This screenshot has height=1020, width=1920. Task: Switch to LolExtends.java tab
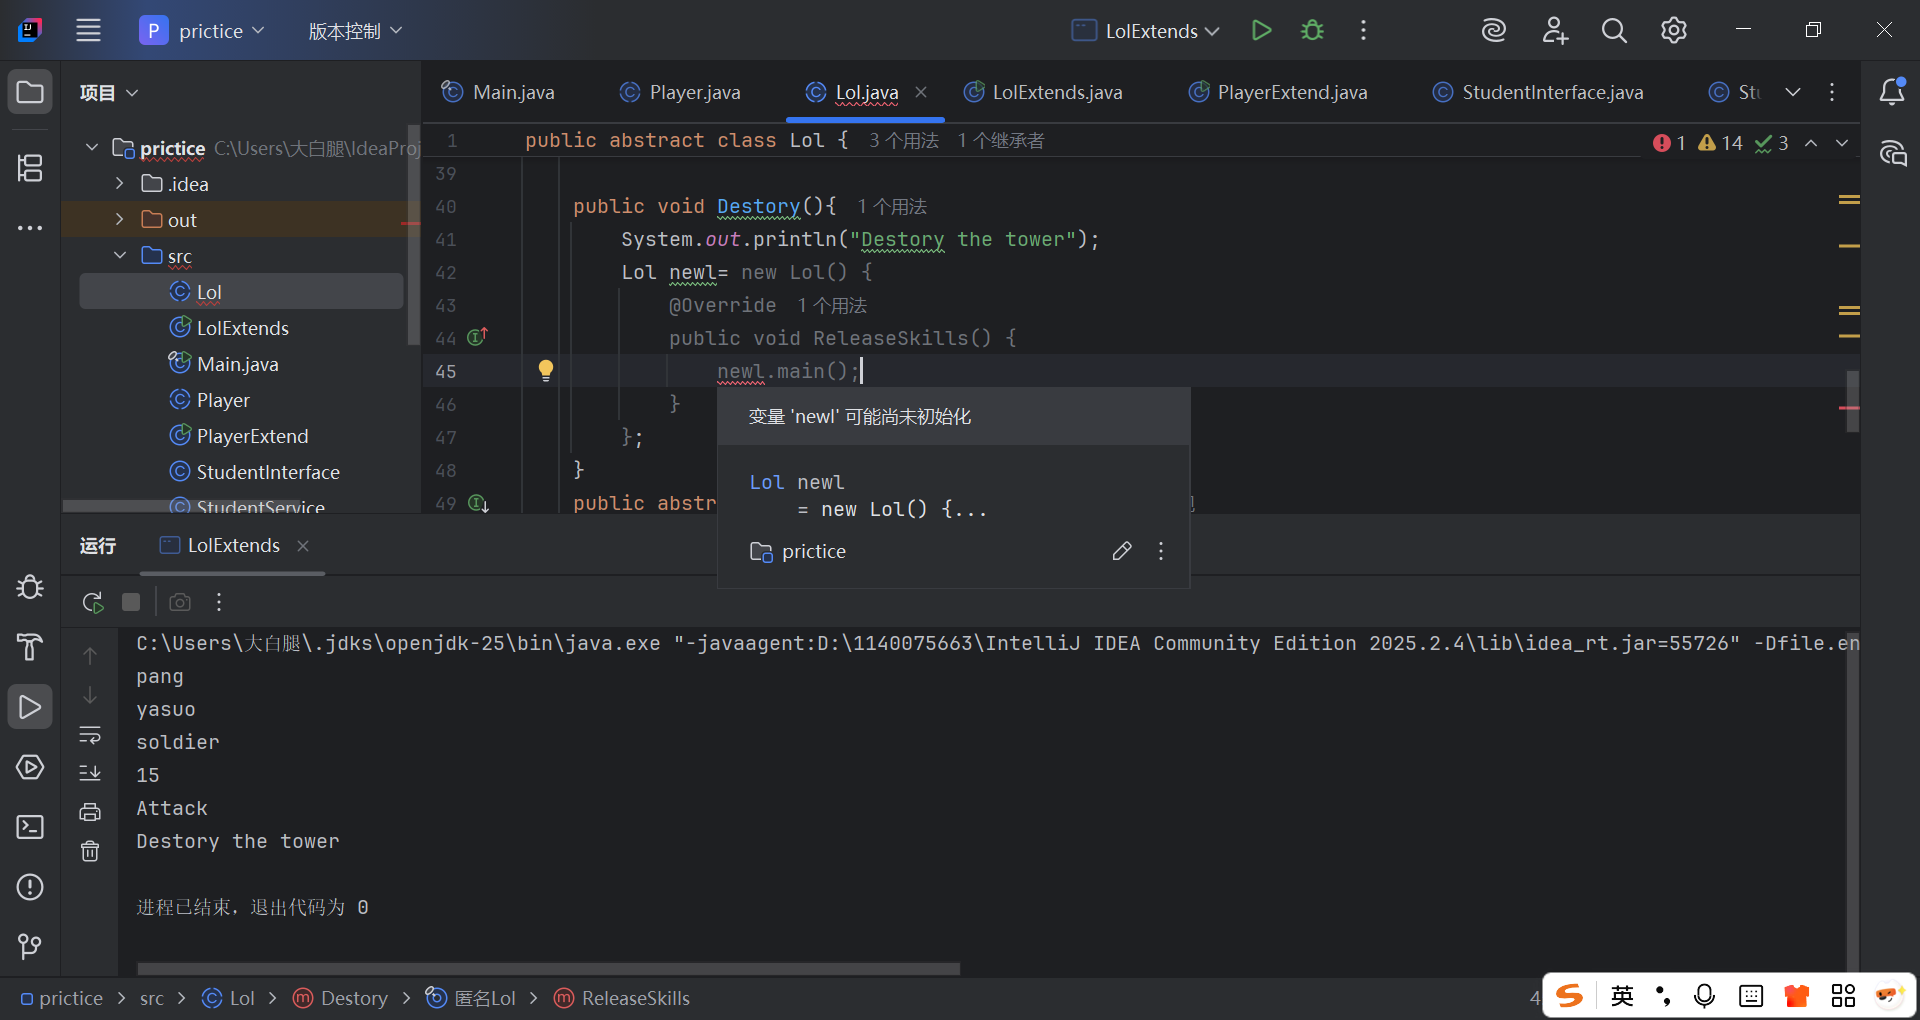click(1042, 92)
